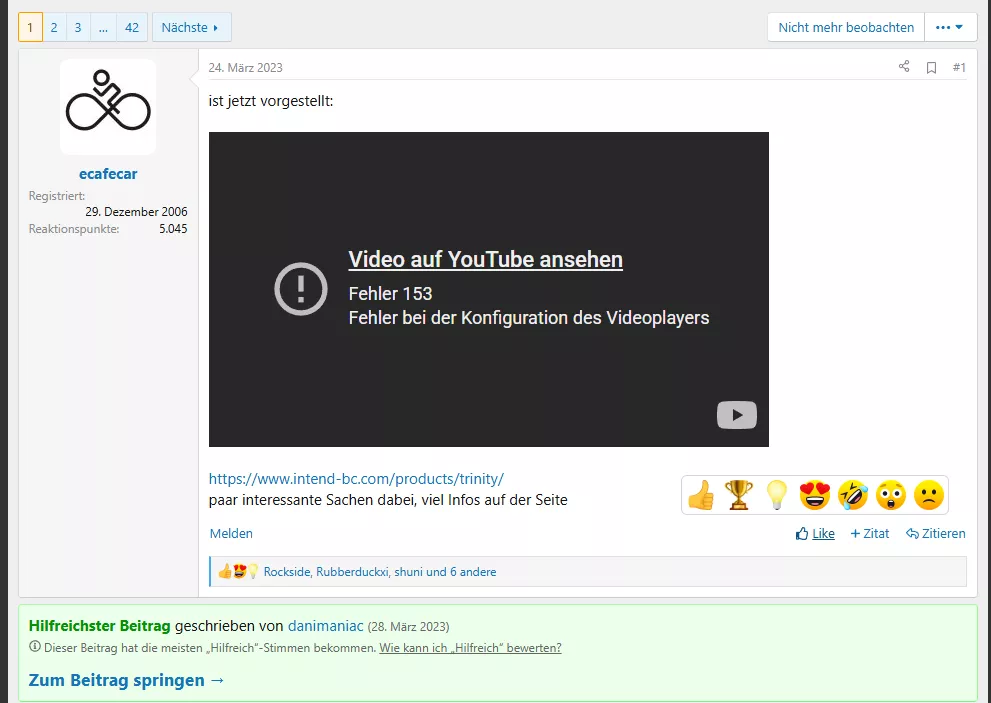React with the astonished flushed emoji
The width and height of the screenshot is (991, 703).
tap(891, 495)
